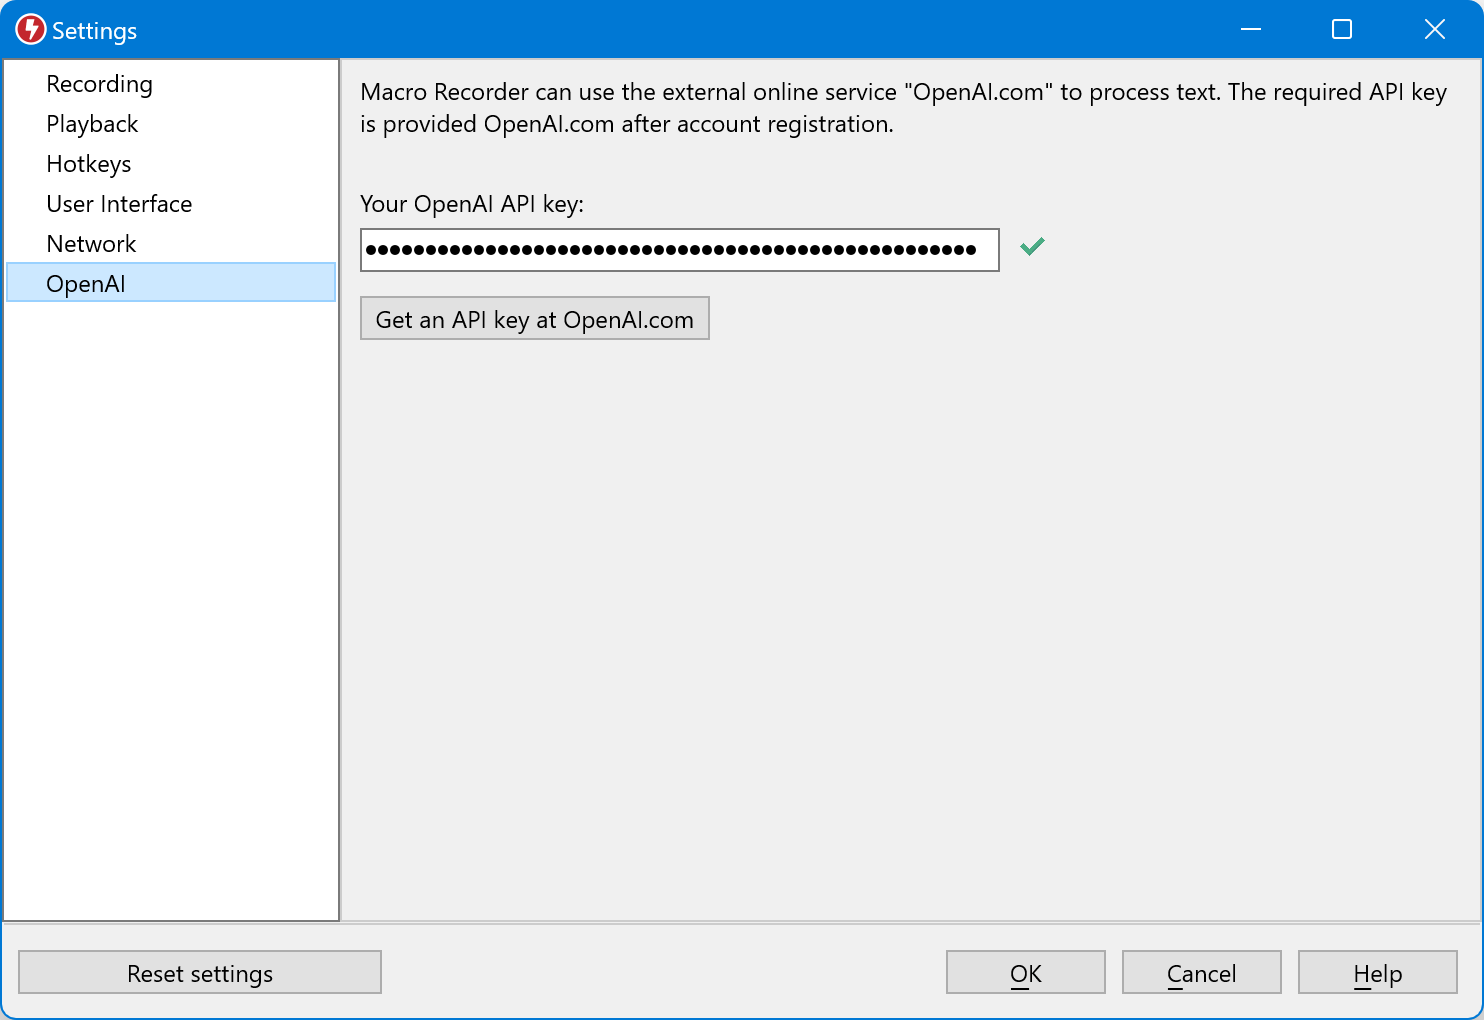Screen dimensions: 1484x1020
Task: Click the Macro Recorder OpenAI description text
Action: [x=903, y=108]
